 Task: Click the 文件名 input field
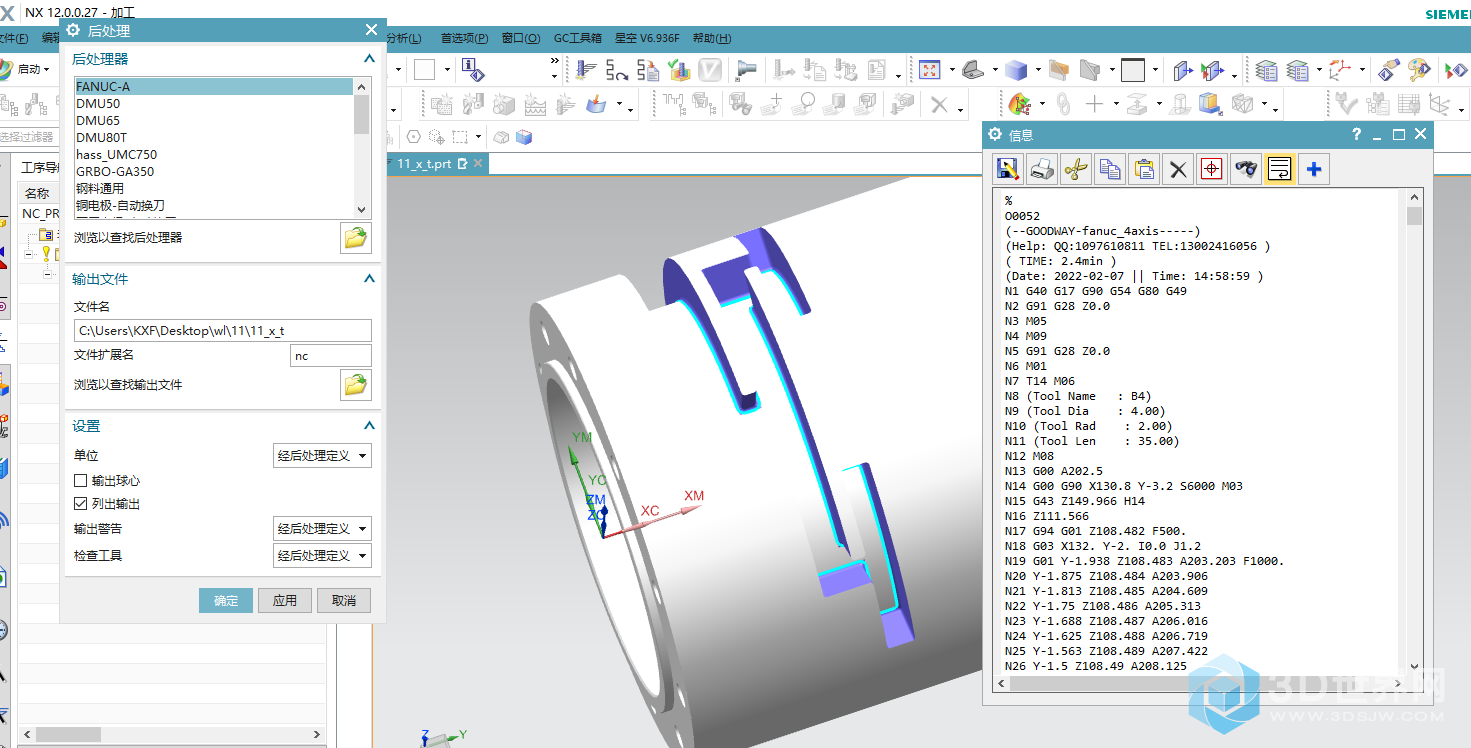click(x=223, y=330)
